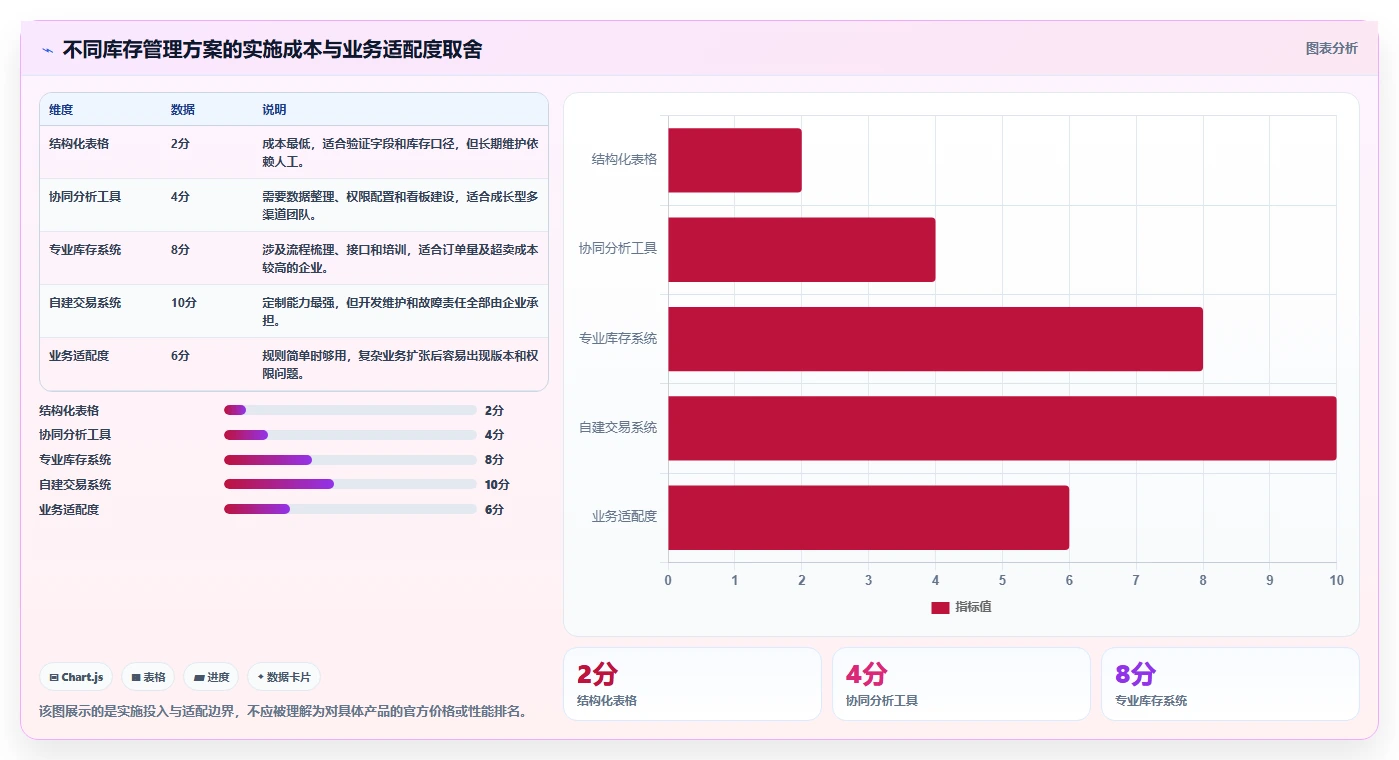Select the Chart.js tag chip
1399x760 pixels.
click(x=76, y=677)
